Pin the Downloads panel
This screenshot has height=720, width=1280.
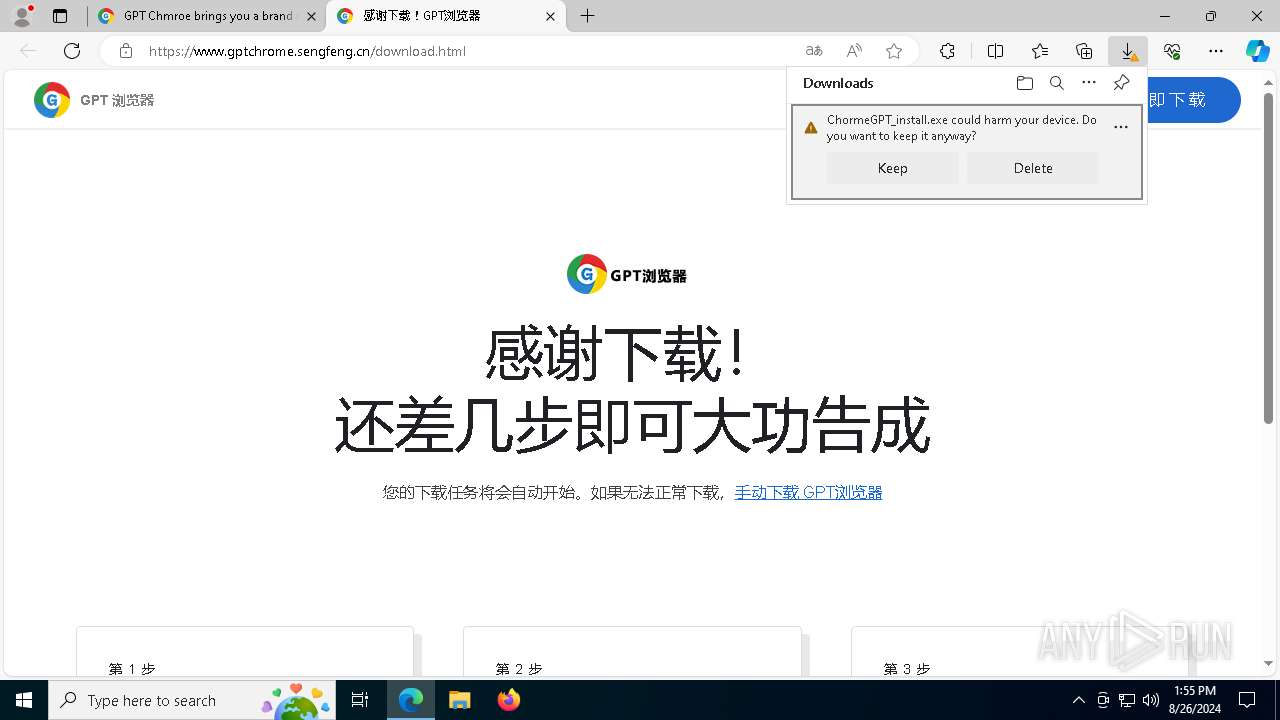[1121, 83]
